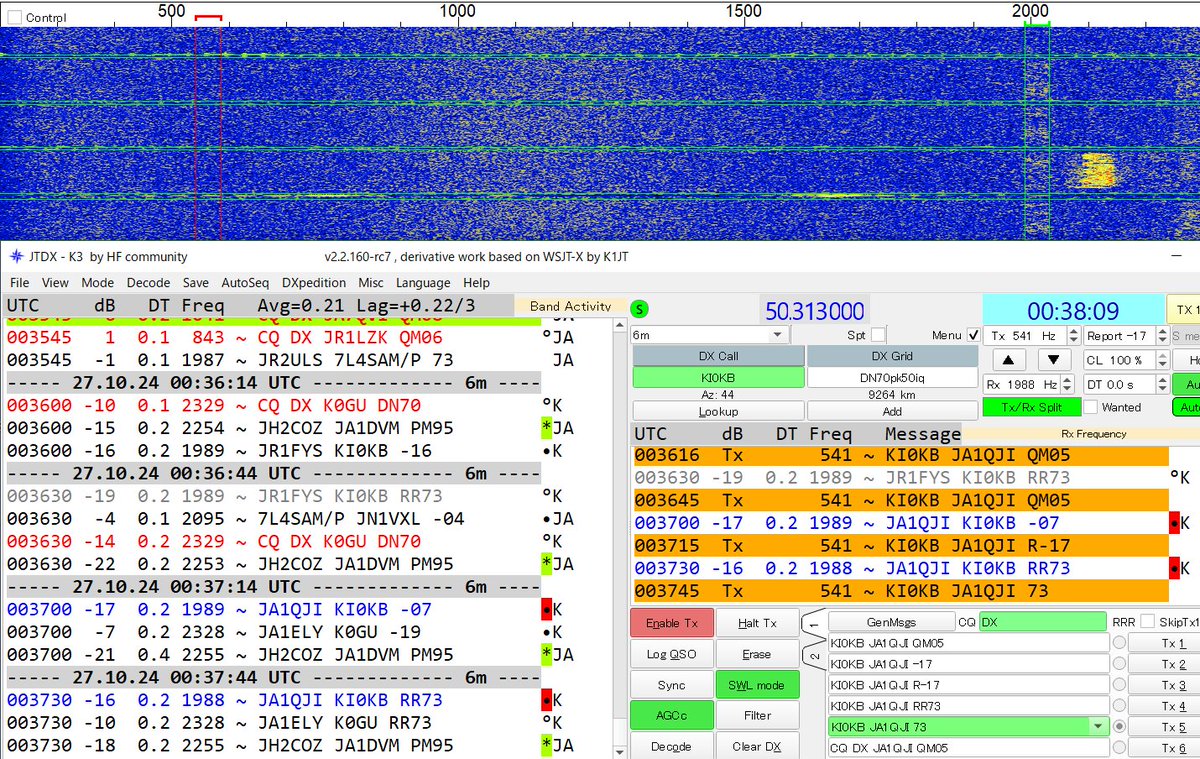Open the Misc menu
The image size is (1200, 759).
tap(371, 283)
